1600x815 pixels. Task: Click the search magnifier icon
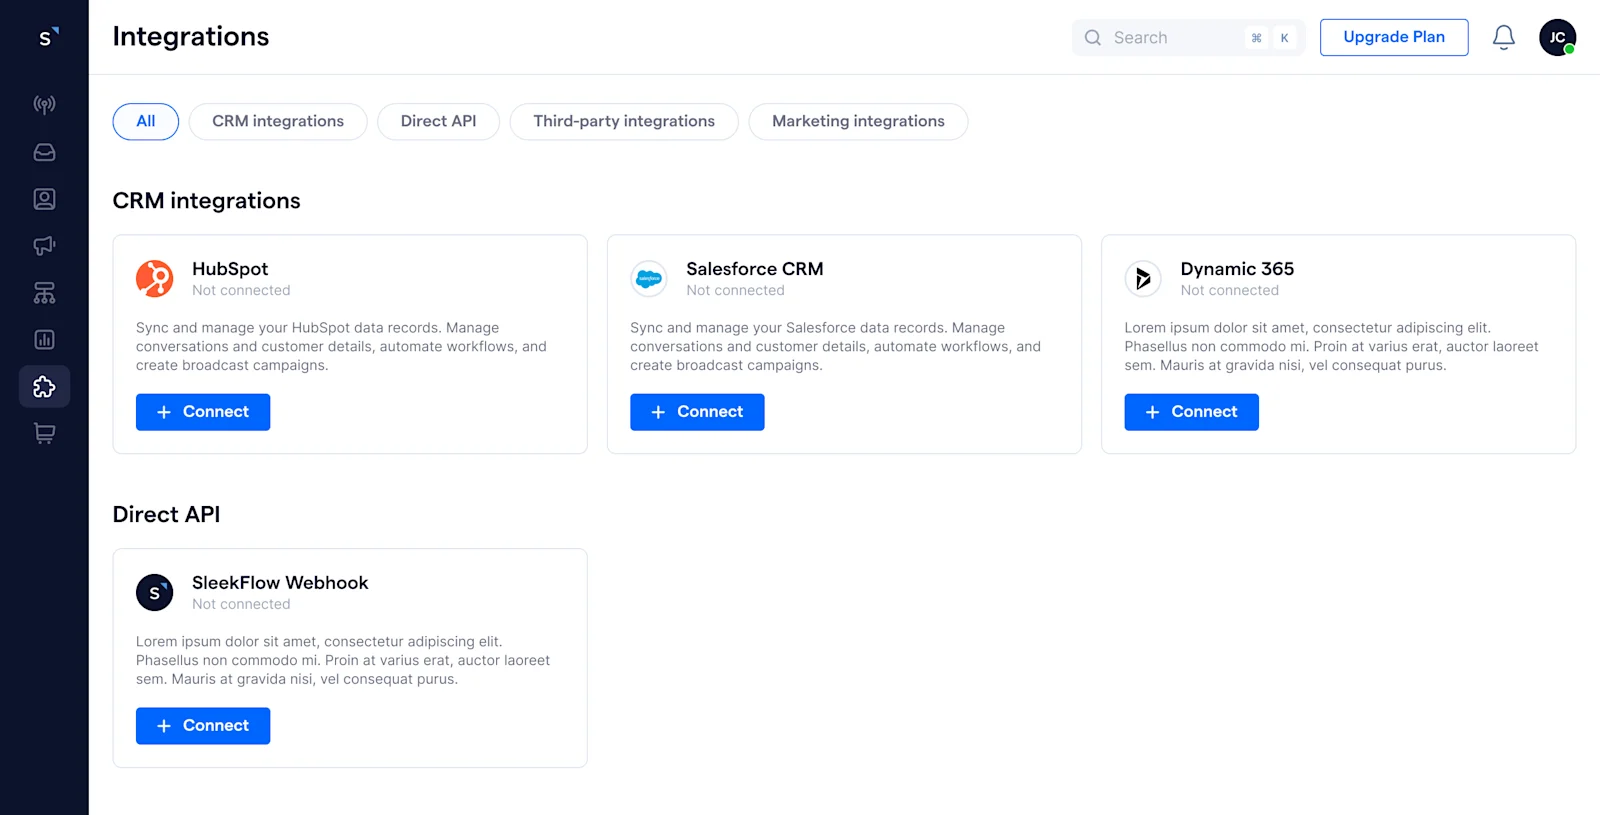1093,38
